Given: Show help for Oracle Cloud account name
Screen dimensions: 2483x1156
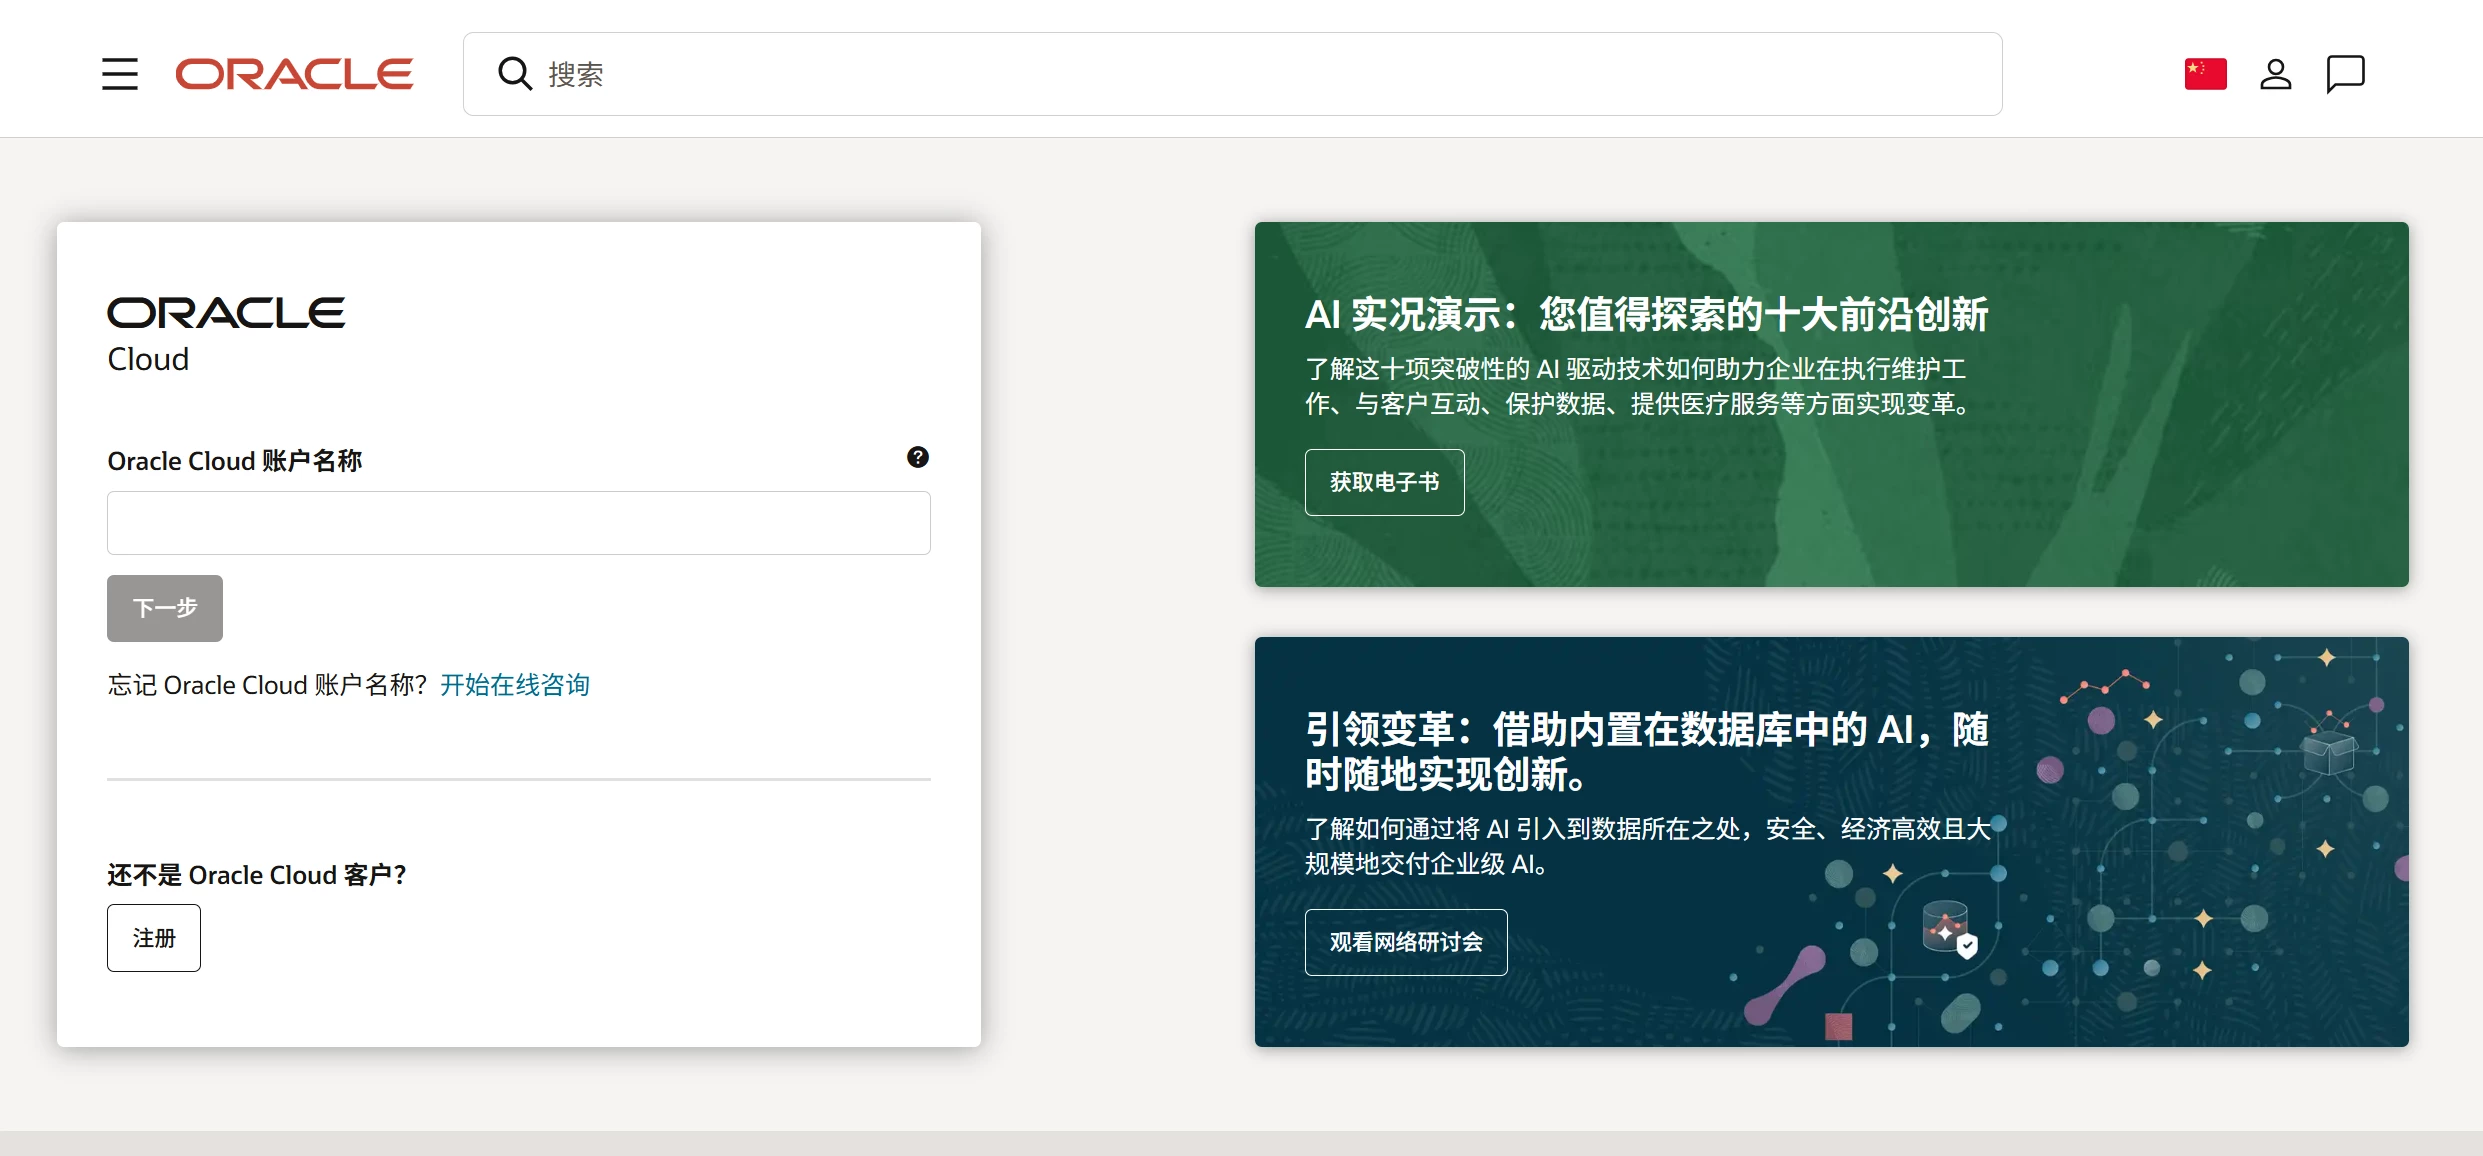Looking at the screenshot, I should (918, 457).
